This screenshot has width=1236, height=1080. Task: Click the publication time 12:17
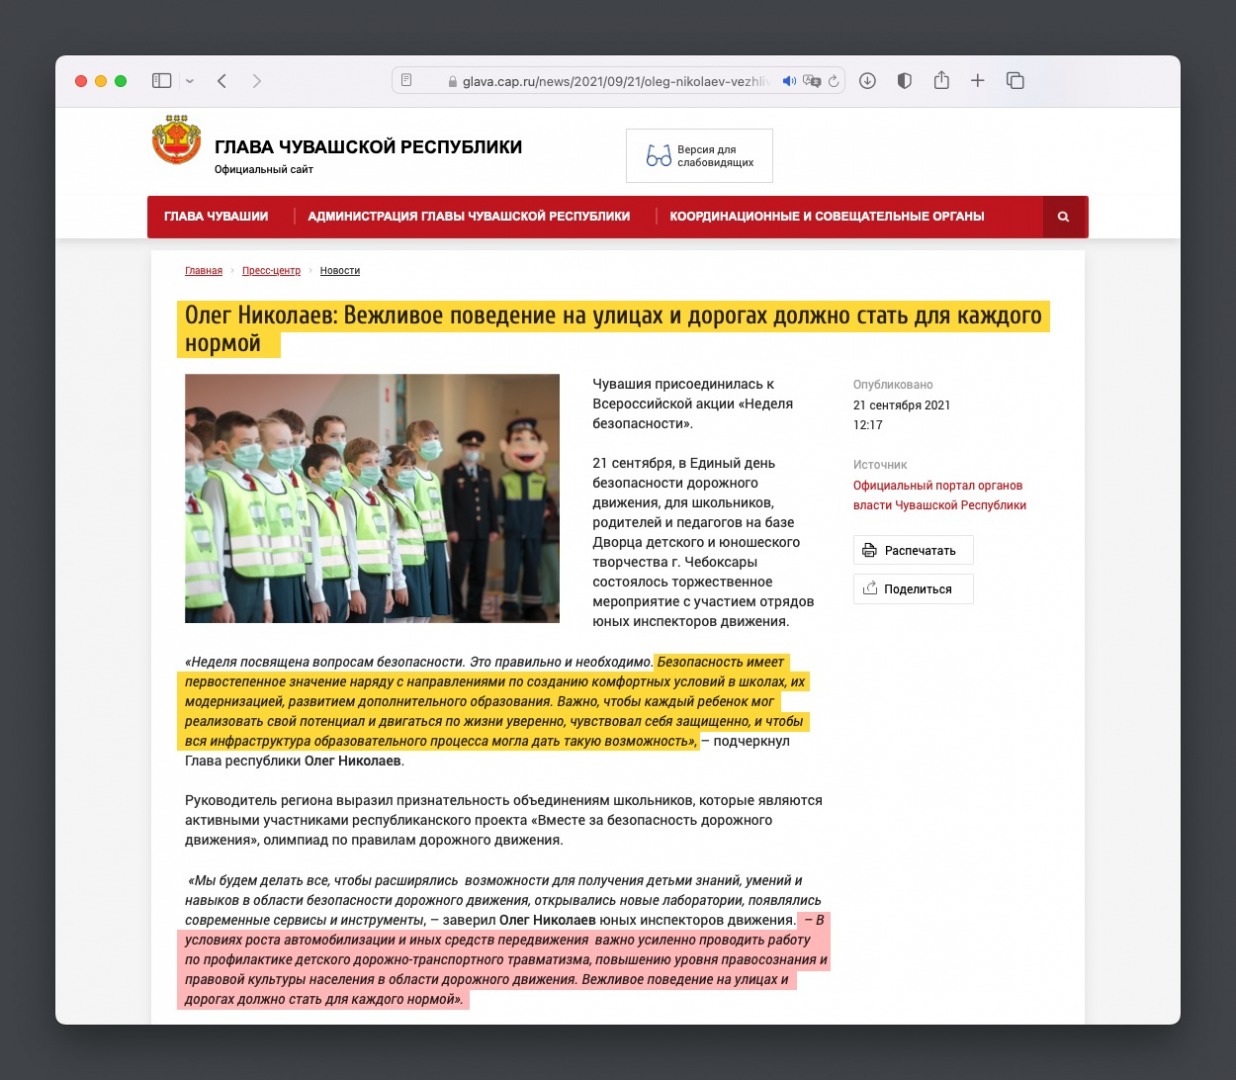point(868,425)
